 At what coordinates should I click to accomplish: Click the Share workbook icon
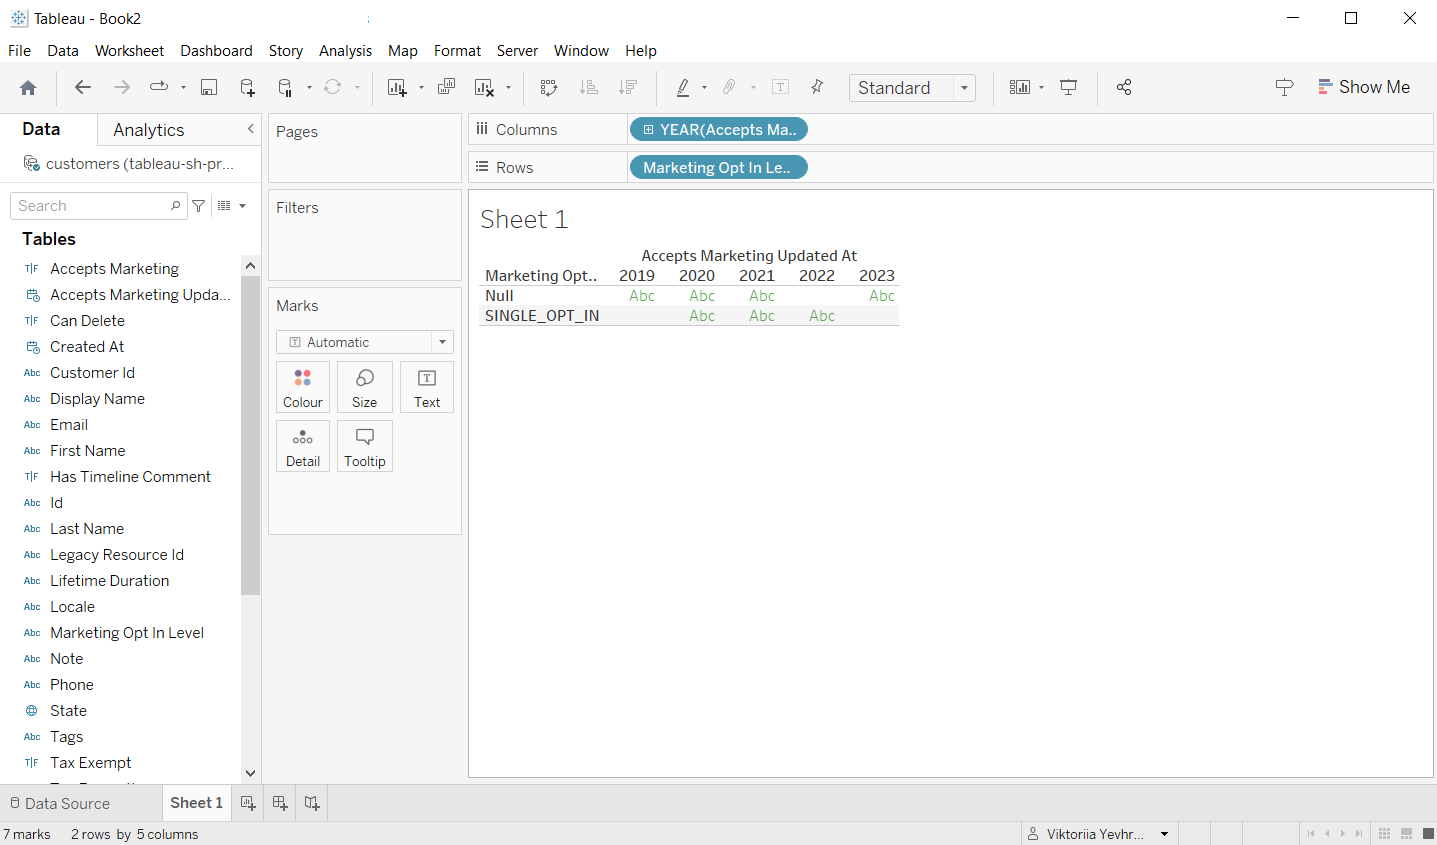1123,87
